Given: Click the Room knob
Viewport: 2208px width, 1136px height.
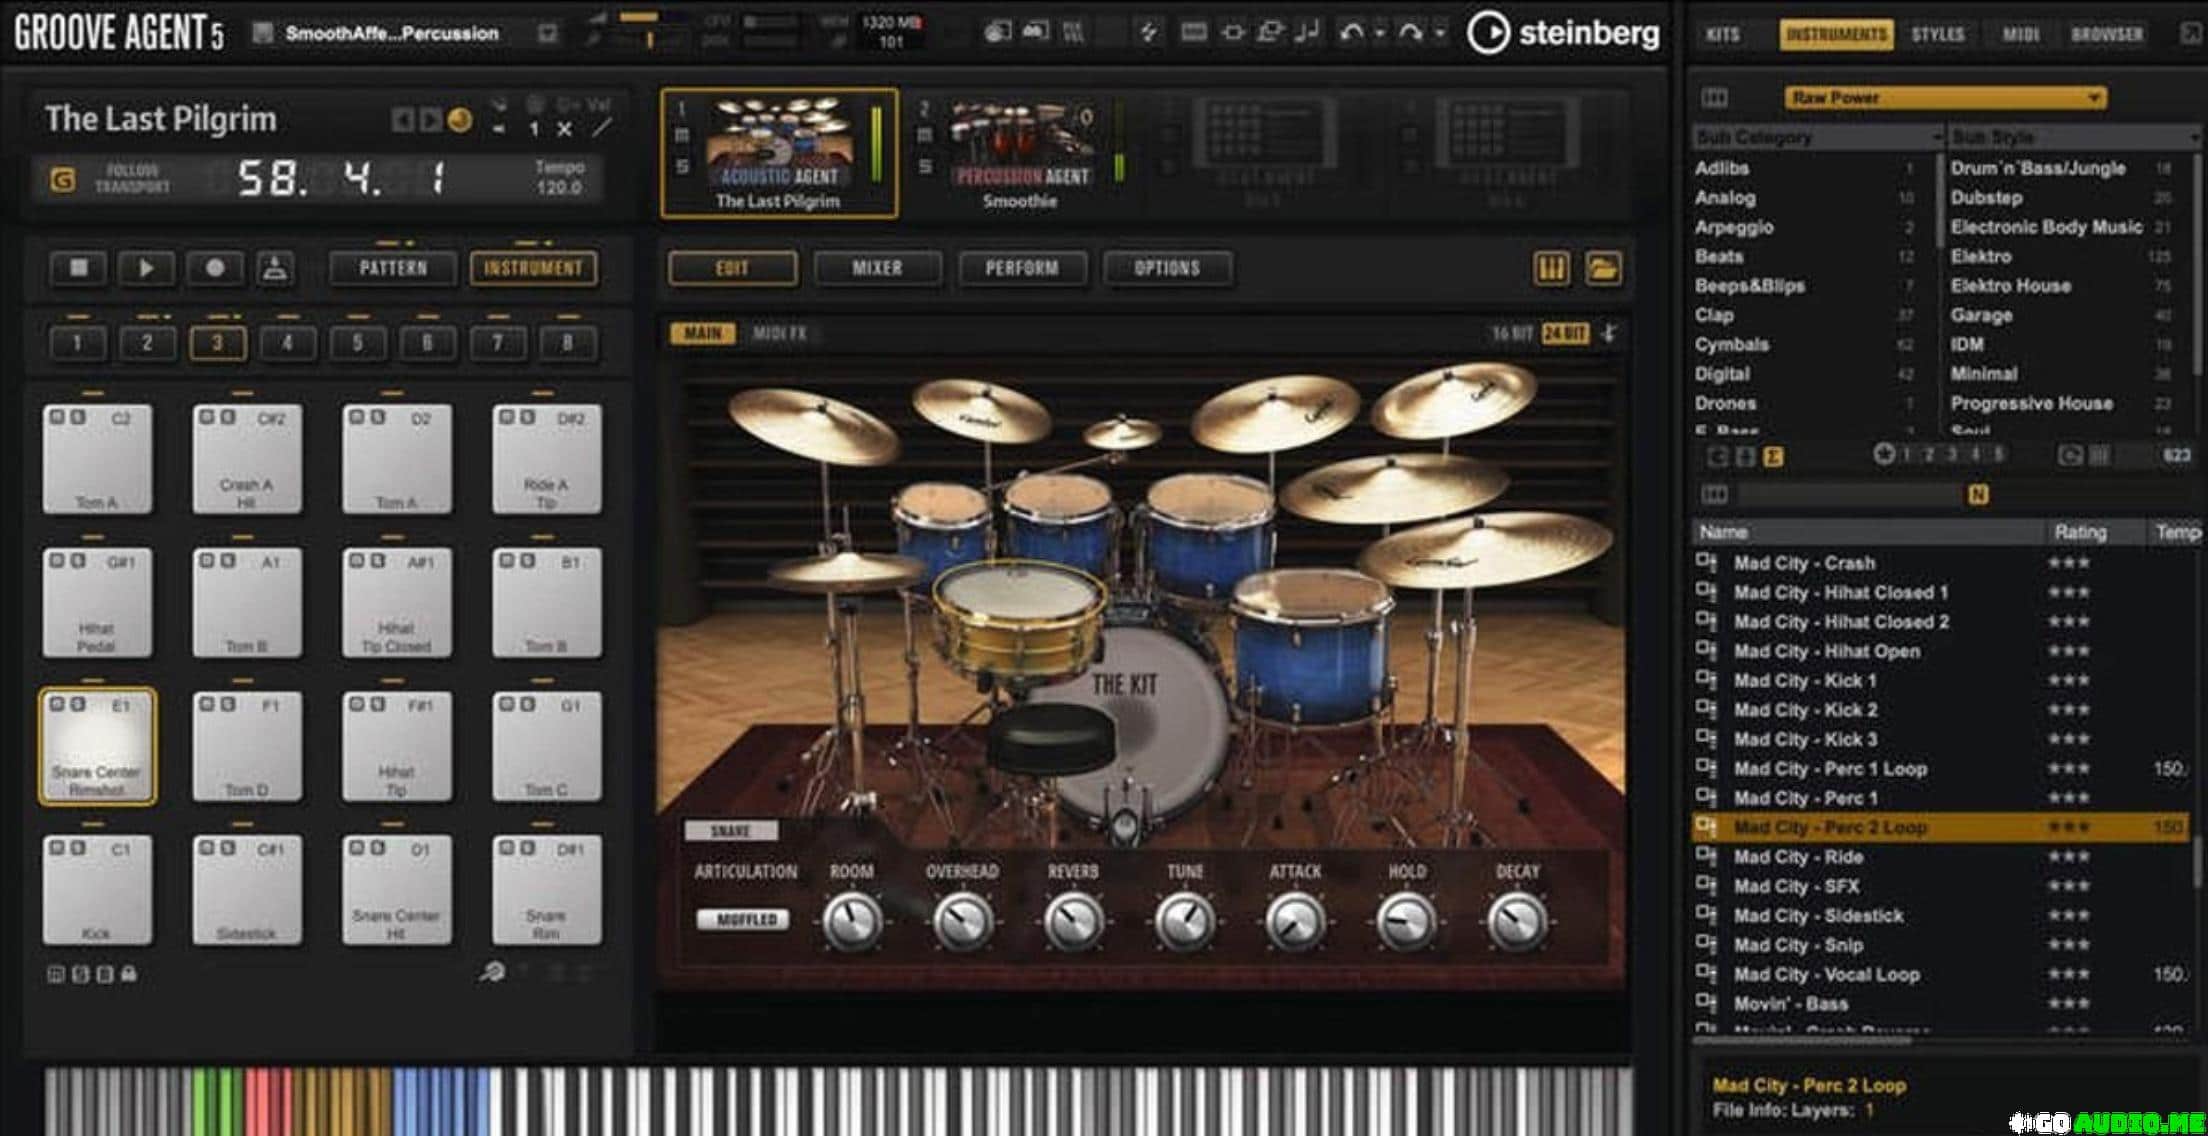Looking at the screenshot, I should click(852, 921).
